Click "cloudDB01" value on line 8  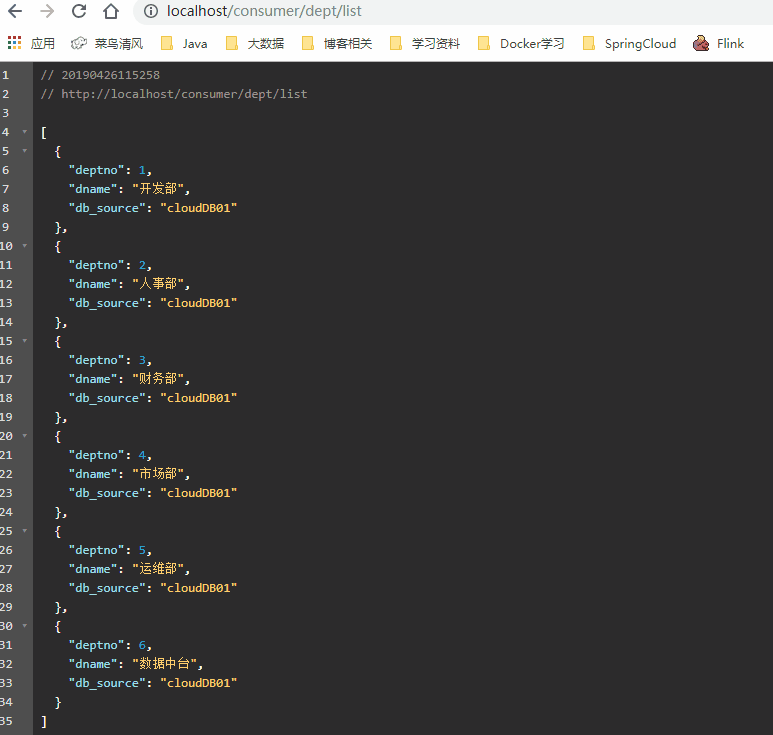tap(199, 208)
